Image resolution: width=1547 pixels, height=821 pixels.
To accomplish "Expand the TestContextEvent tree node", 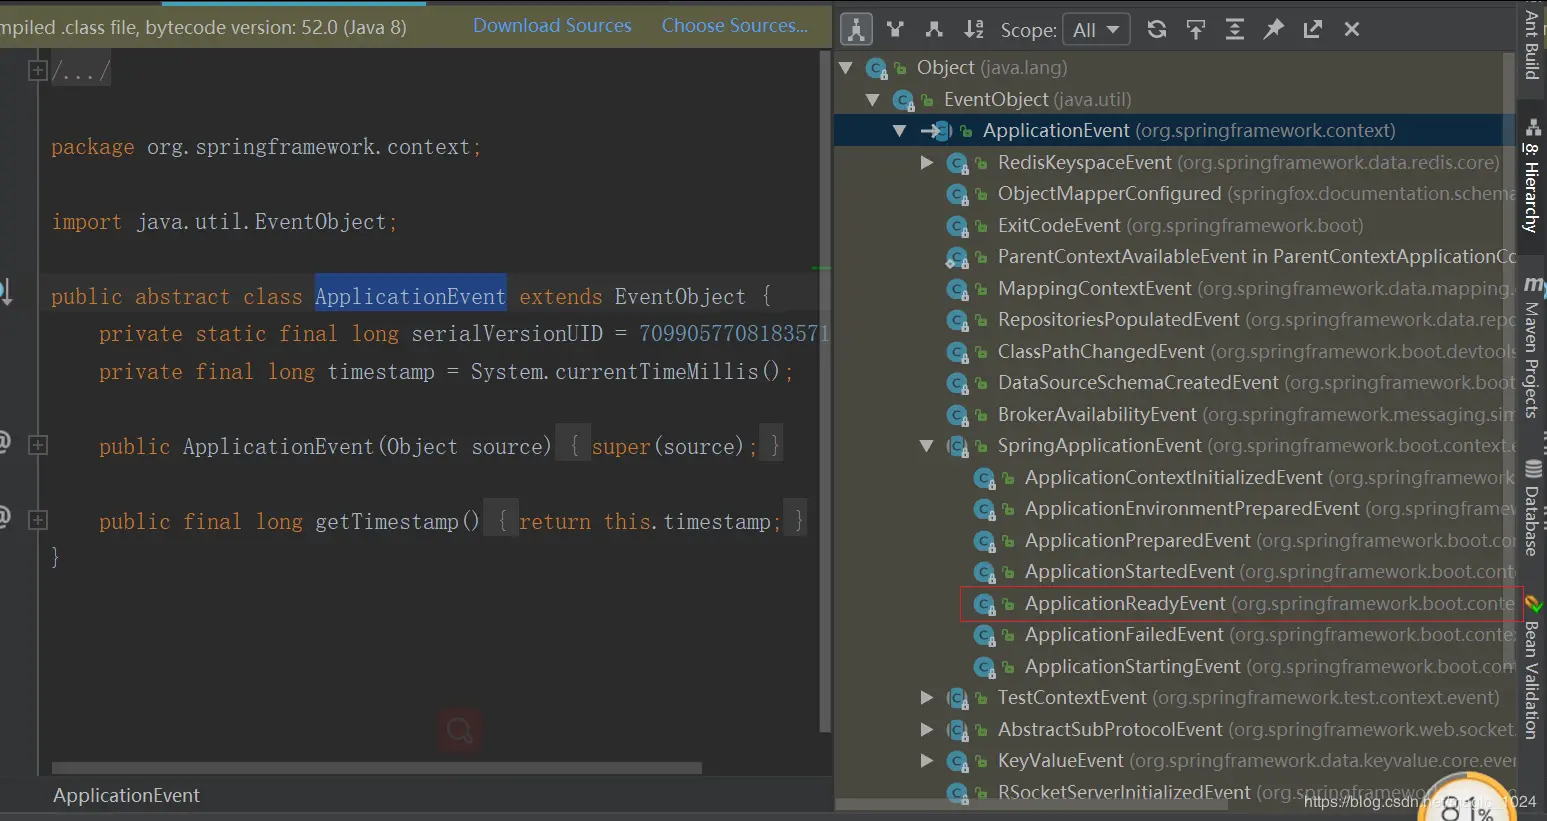I will pos(927,698).
